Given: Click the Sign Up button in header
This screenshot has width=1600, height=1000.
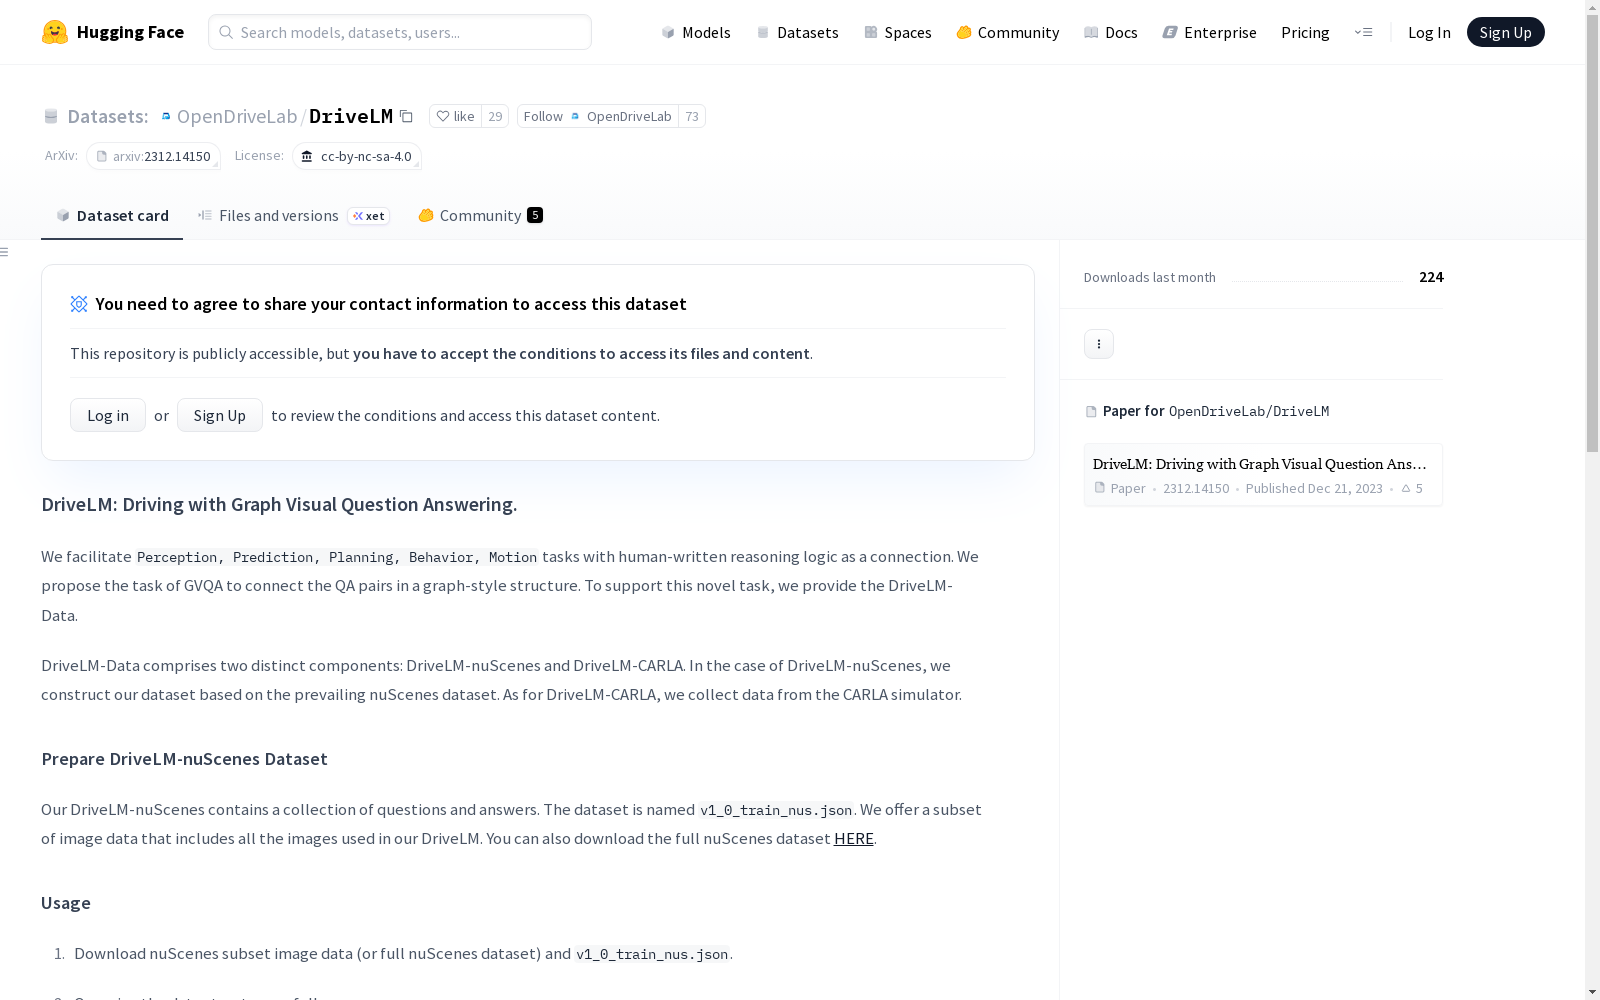Looking at the screenshot, I should tap(1505, 32).
